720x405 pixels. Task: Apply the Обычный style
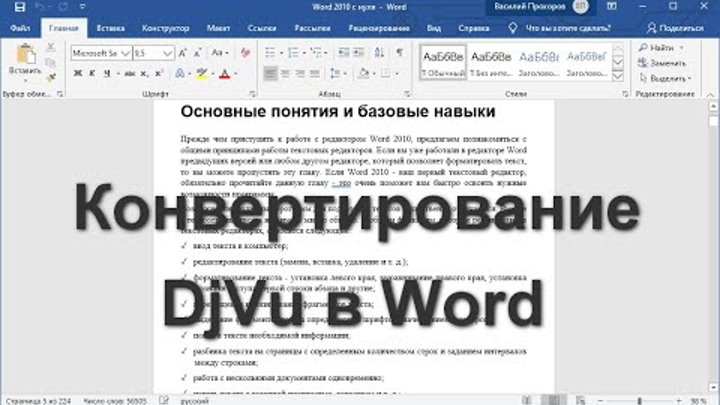(443, 62)
